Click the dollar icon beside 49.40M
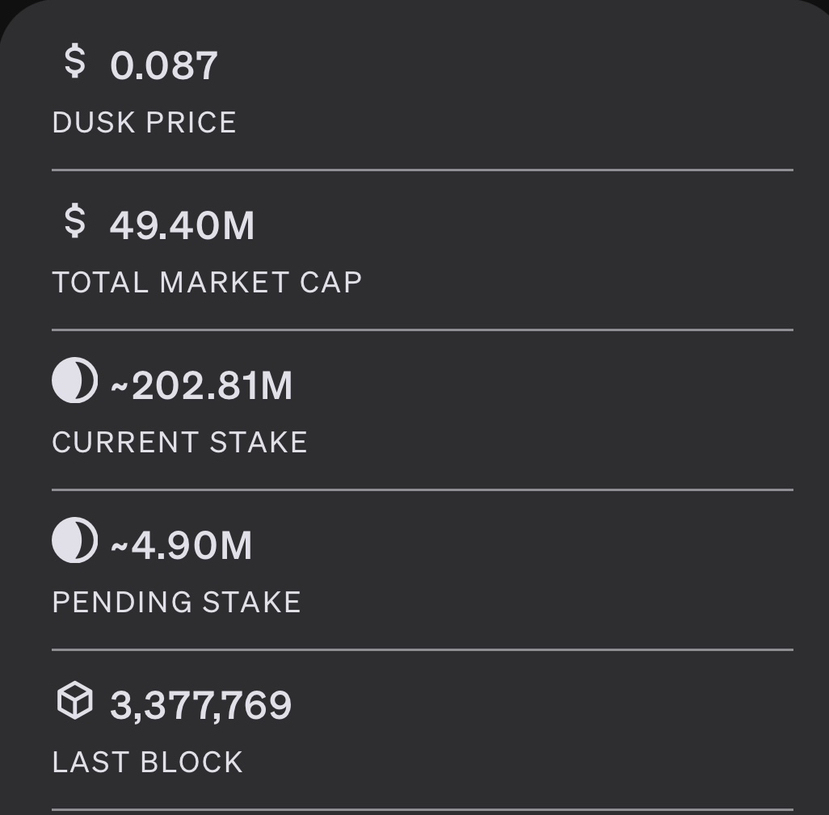The image size is (829, 815). coord(75,222)
